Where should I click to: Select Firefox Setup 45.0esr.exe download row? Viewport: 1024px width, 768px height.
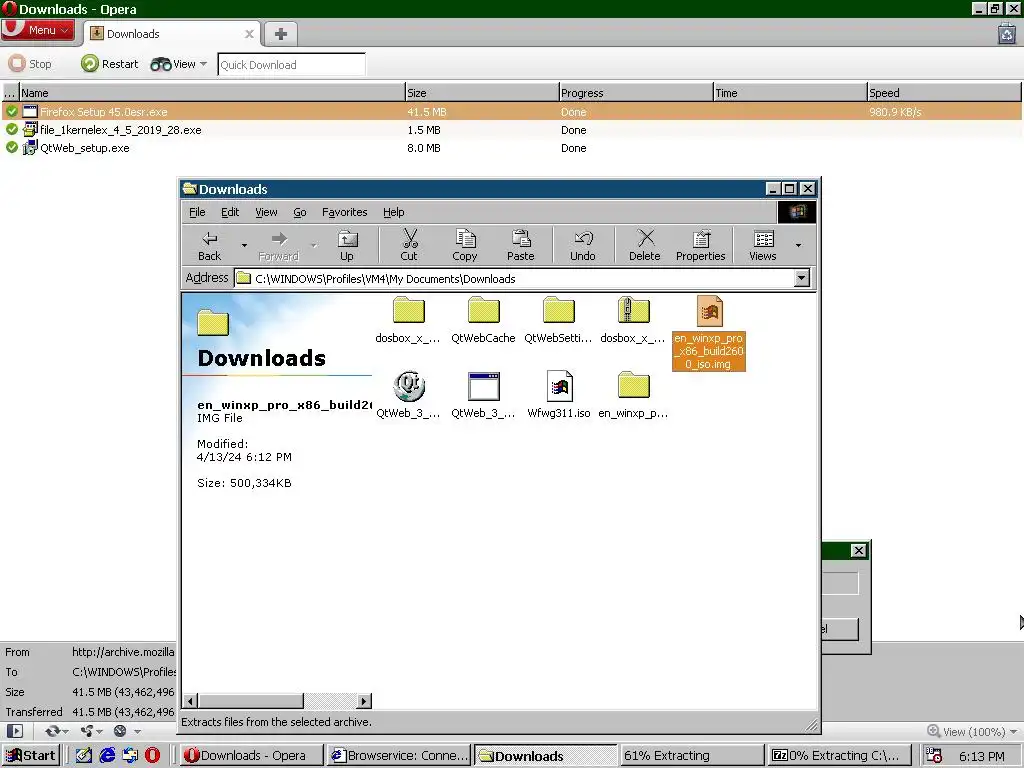tap(512, 112)
